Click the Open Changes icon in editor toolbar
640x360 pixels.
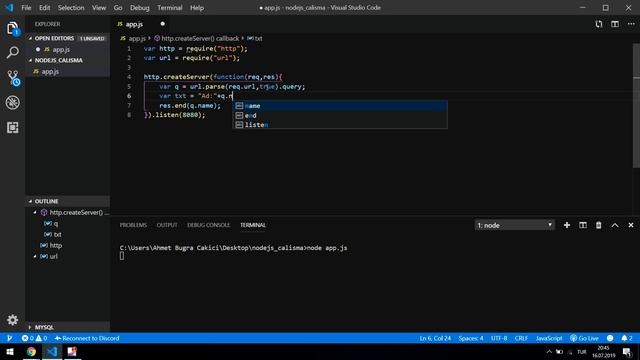599,24
